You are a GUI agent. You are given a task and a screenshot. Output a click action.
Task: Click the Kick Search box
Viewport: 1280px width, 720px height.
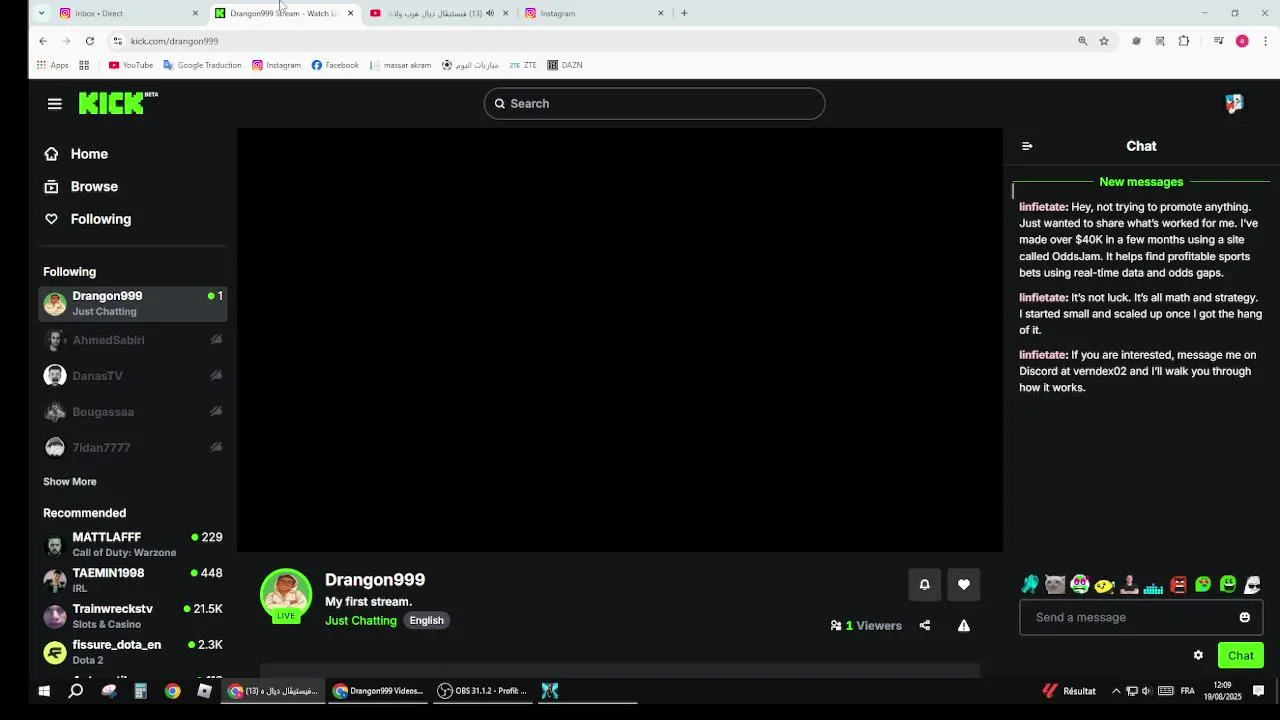pyautogui.click(x=655, y=104)
